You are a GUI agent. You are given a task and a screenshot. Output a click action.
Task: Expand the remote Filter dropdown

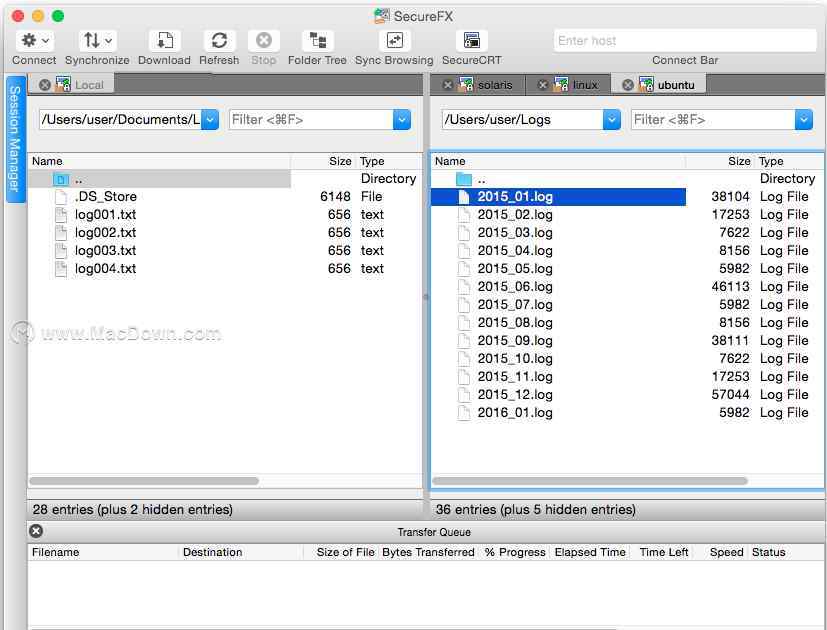[x=804, y=120]
